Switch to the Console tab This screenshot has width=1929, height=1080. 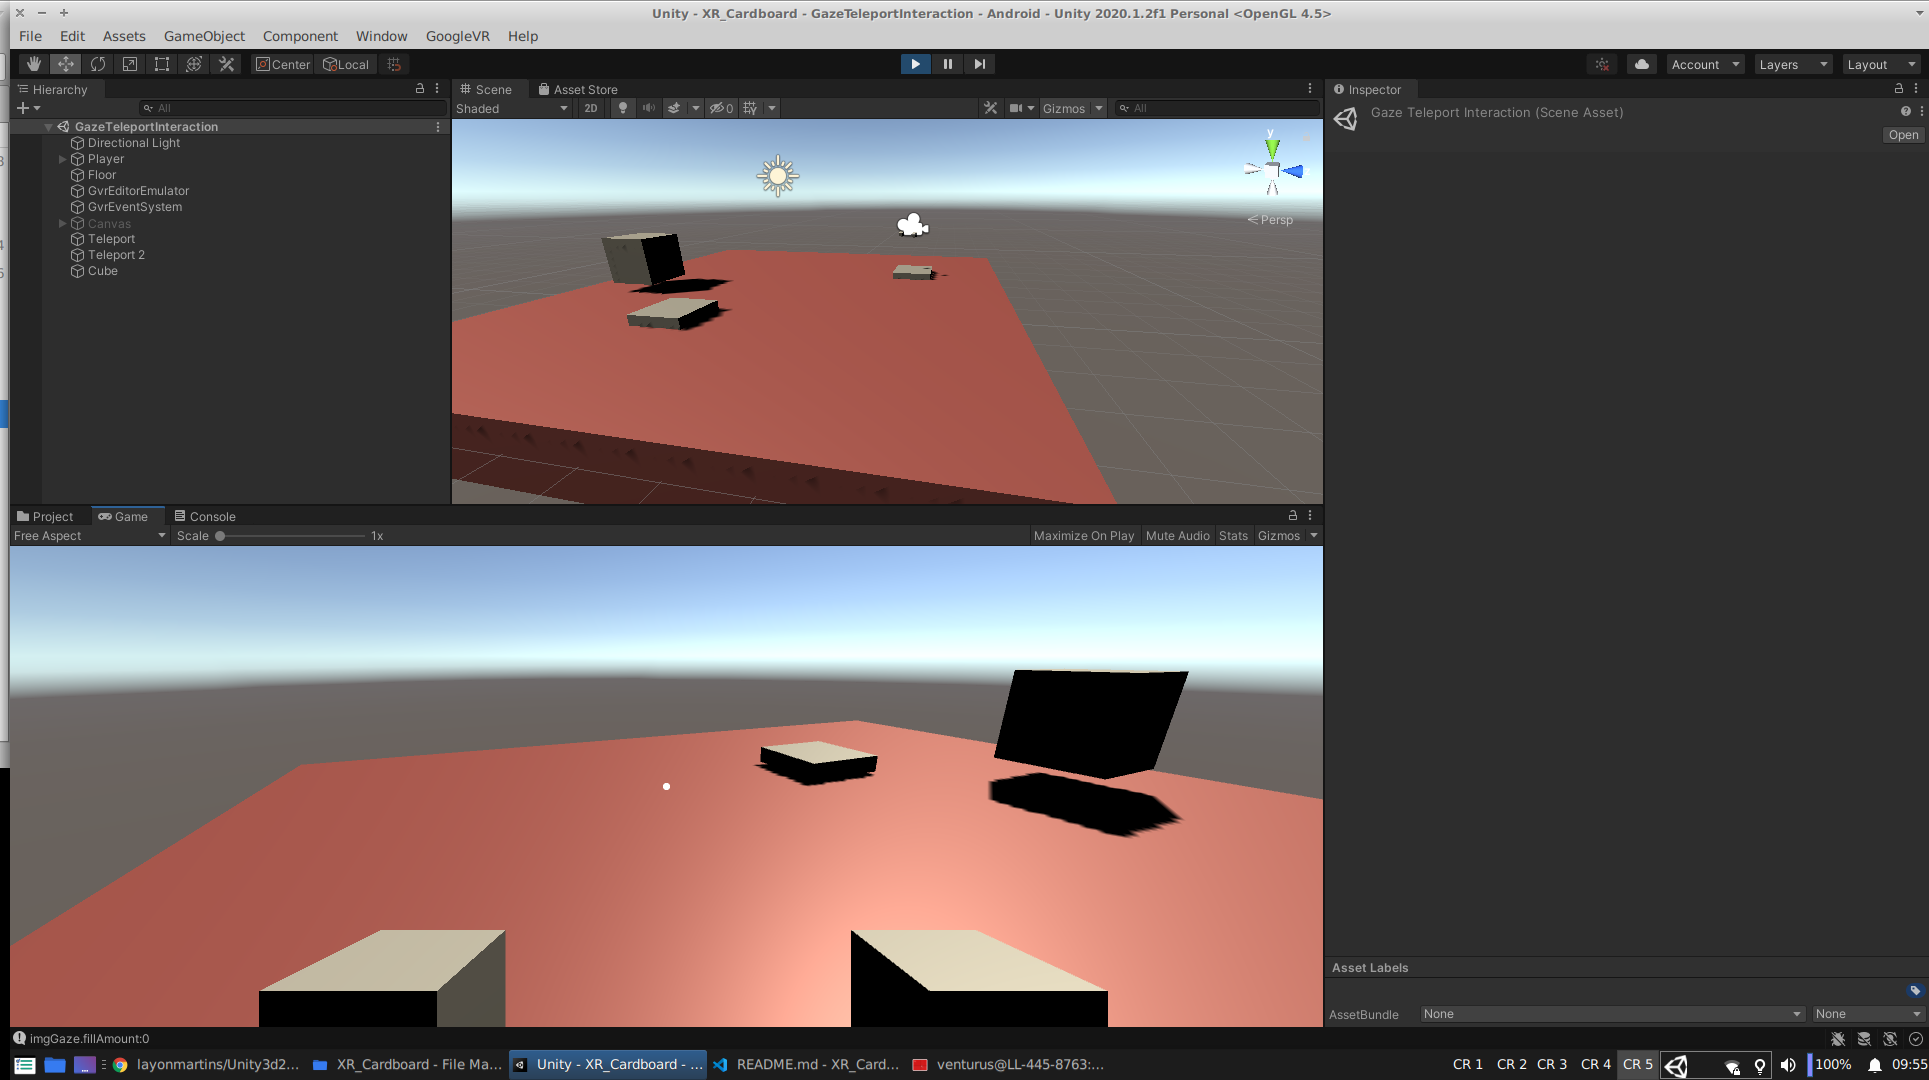point(205,517)
